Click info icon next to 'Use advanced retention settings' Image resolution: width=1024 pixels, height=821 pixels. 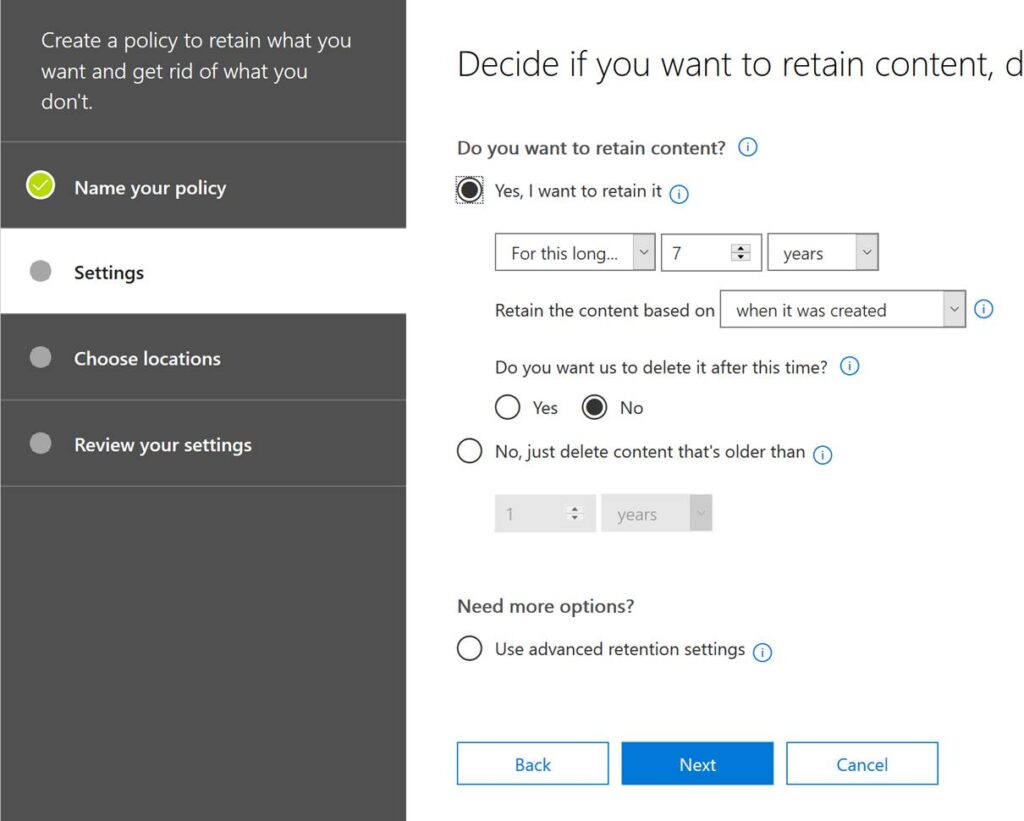(761, 652)
